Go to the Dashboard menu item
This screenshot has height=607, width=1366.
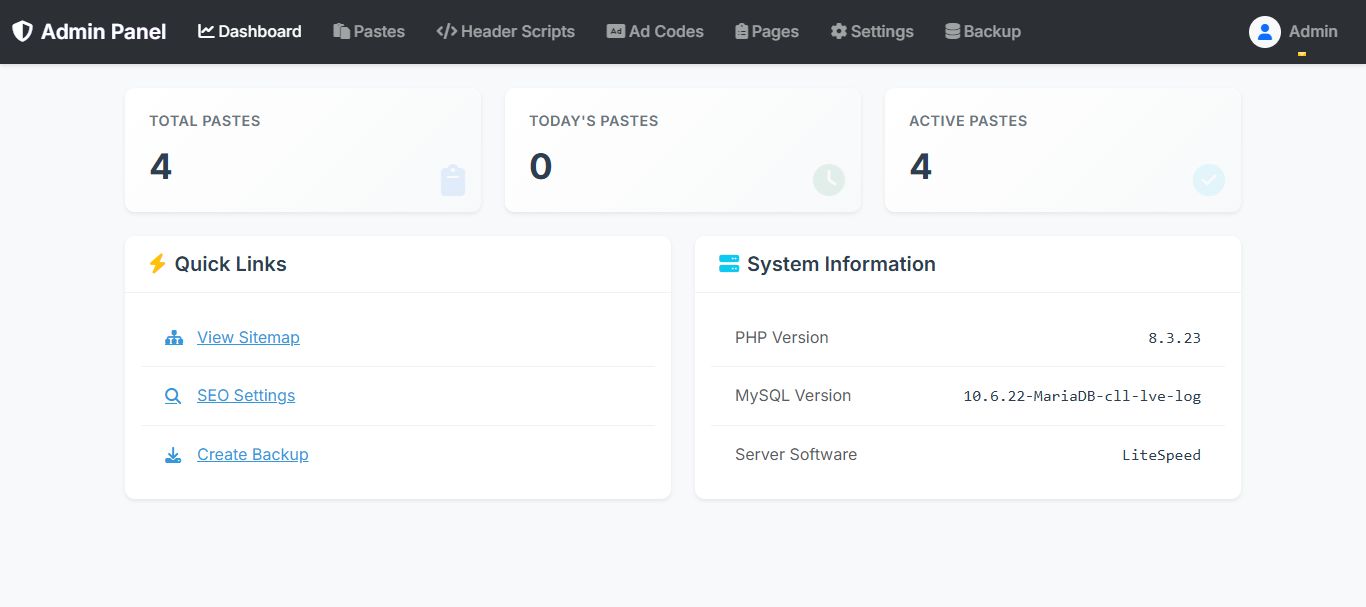pos(250,32)
